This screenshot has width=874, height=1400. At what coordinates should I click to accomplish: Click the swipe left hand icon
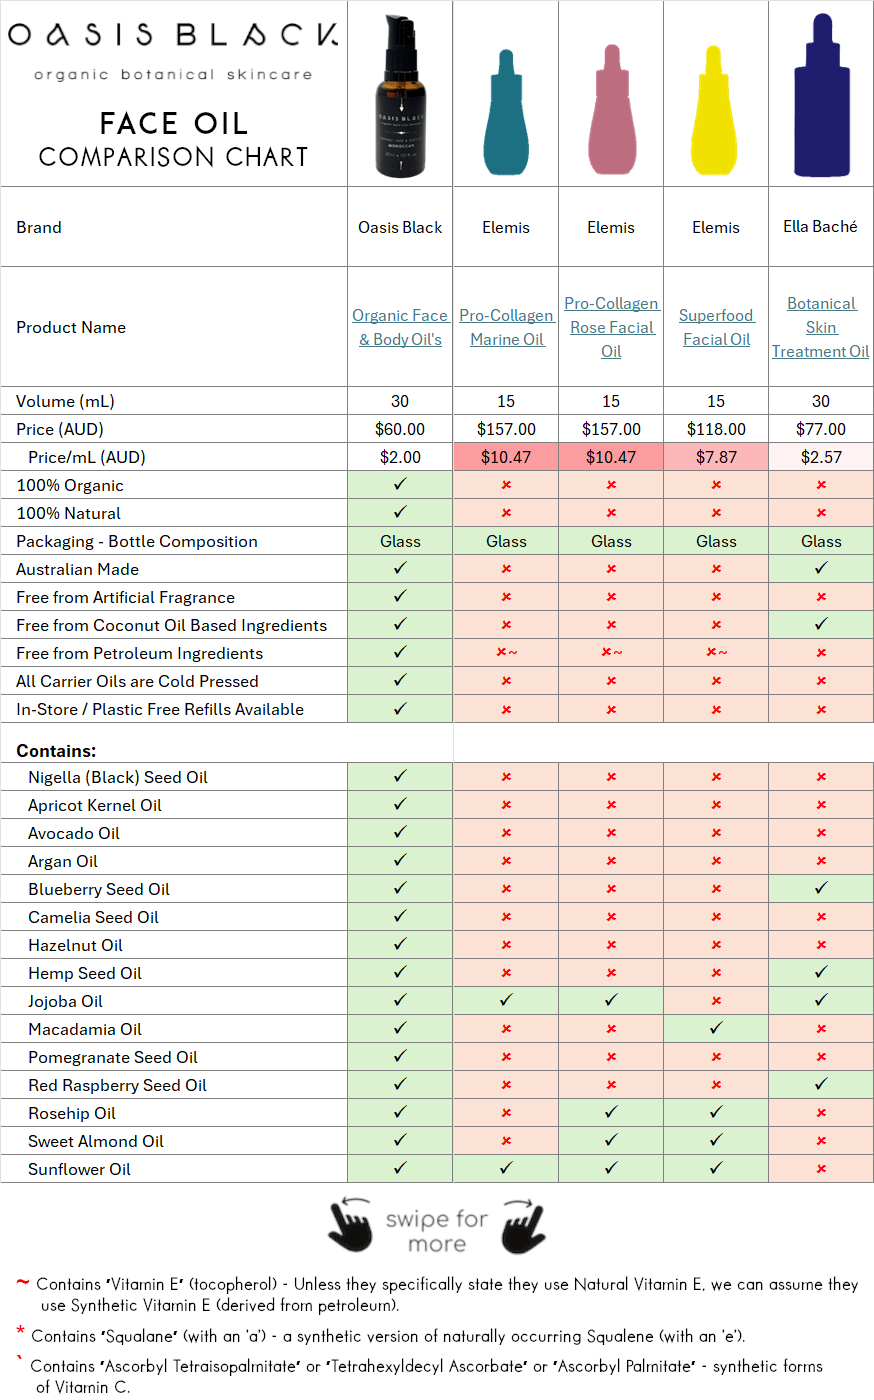point(350,1225)
